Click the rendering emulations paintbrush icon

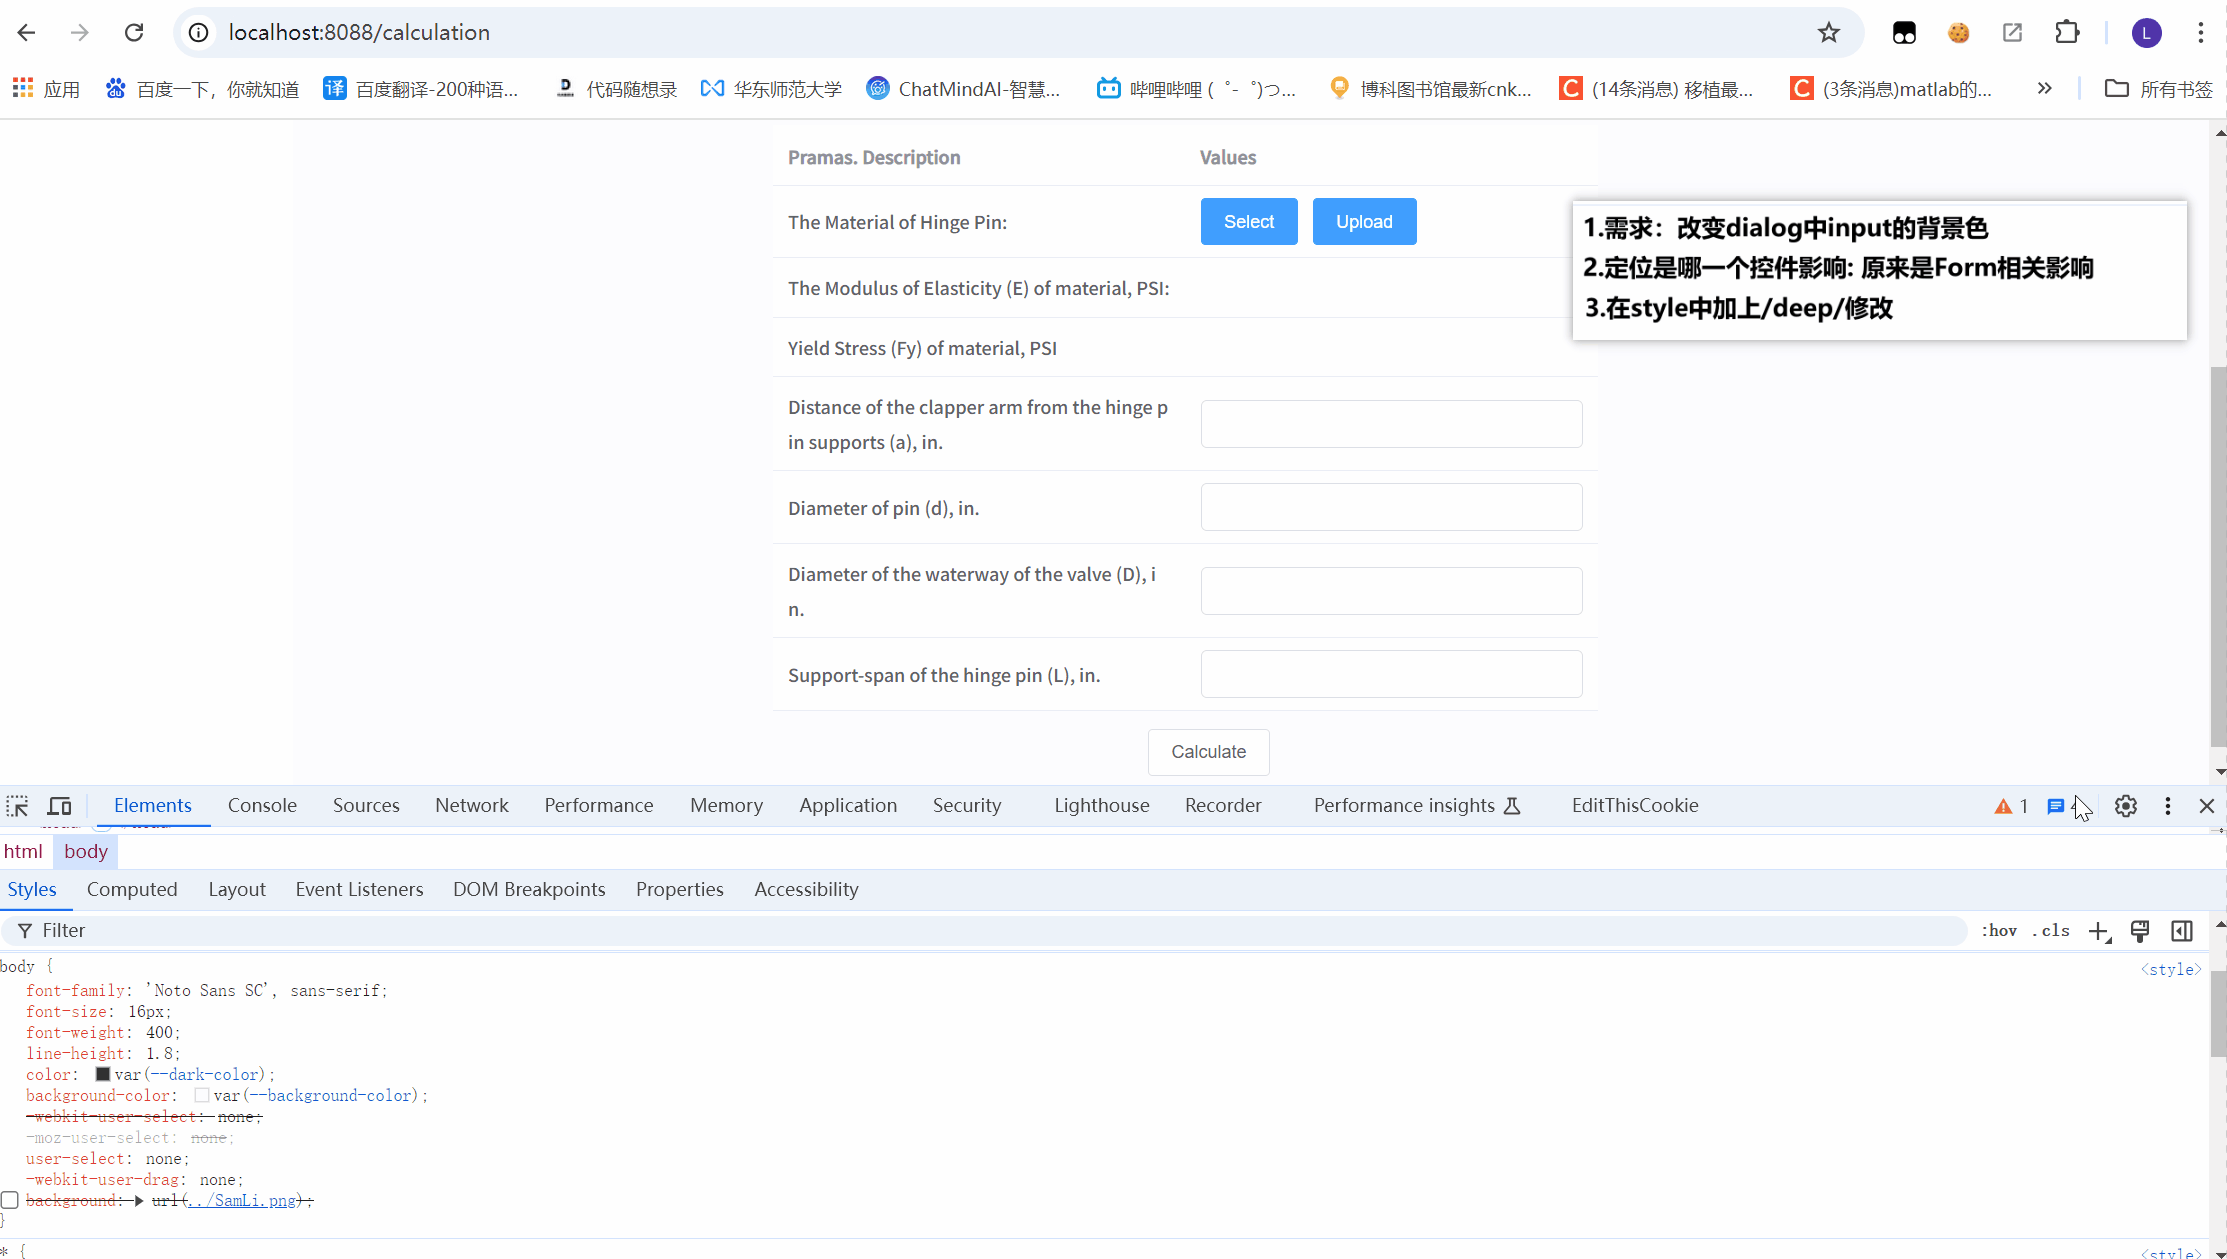[2140, 931]
